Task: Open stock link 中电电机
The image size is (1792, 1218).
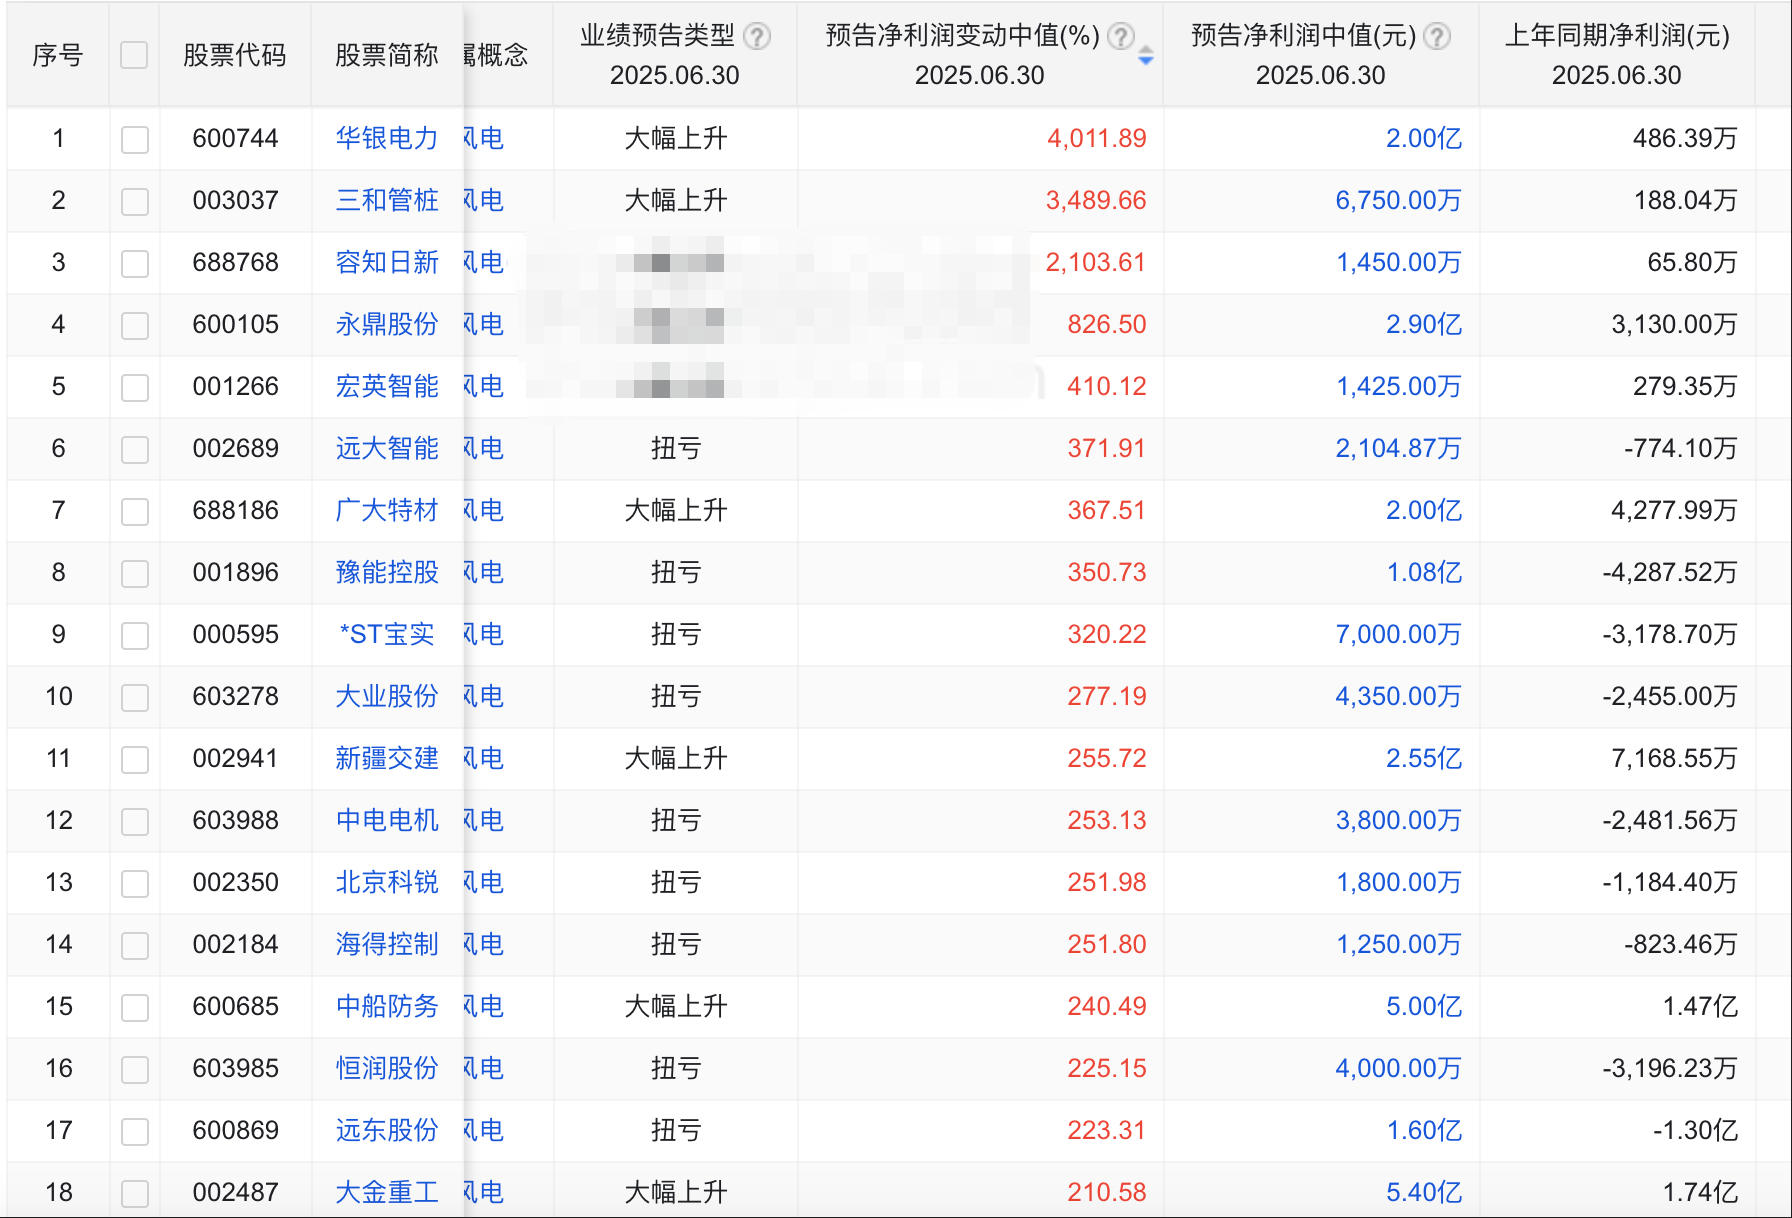Action: (387, 820)
